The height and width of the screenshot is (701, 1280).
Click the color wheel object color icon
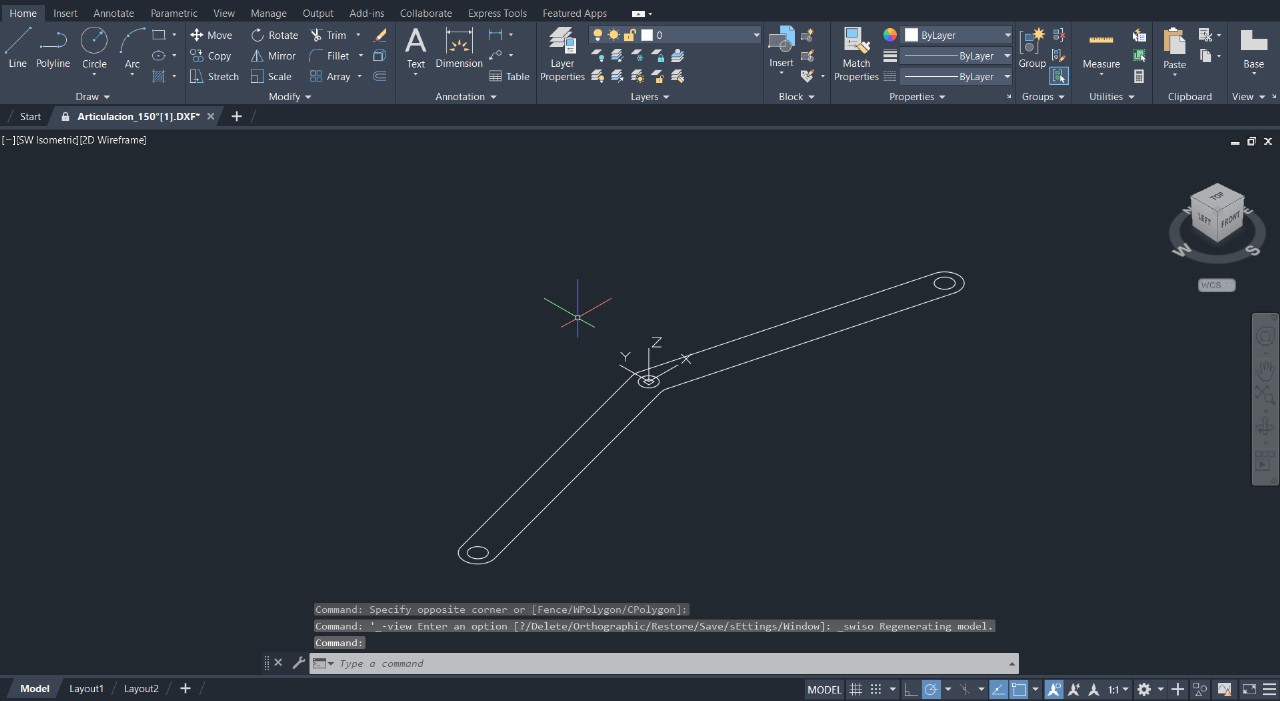pos(890,35)
